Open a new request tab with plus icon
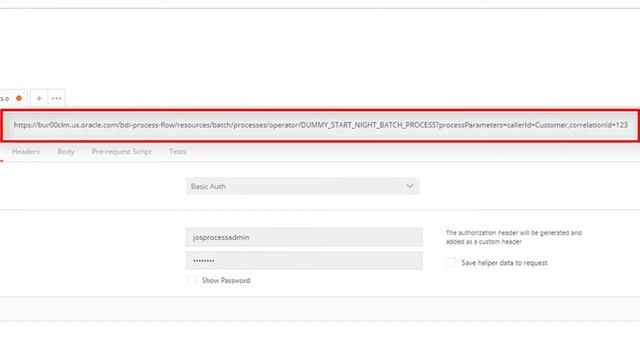The height and width of the screenshot is (360, 640). click(39, 98)
